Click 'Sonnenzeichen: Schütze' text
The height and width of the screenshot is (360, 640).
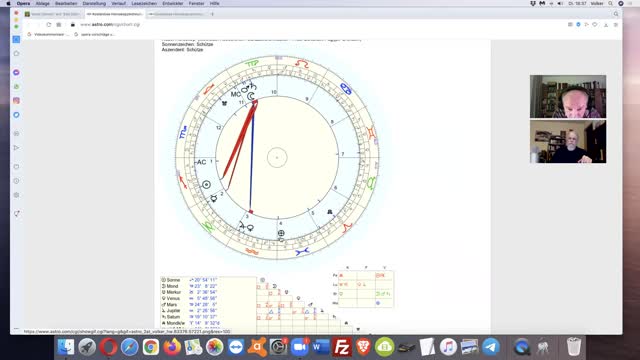point(187,44)
